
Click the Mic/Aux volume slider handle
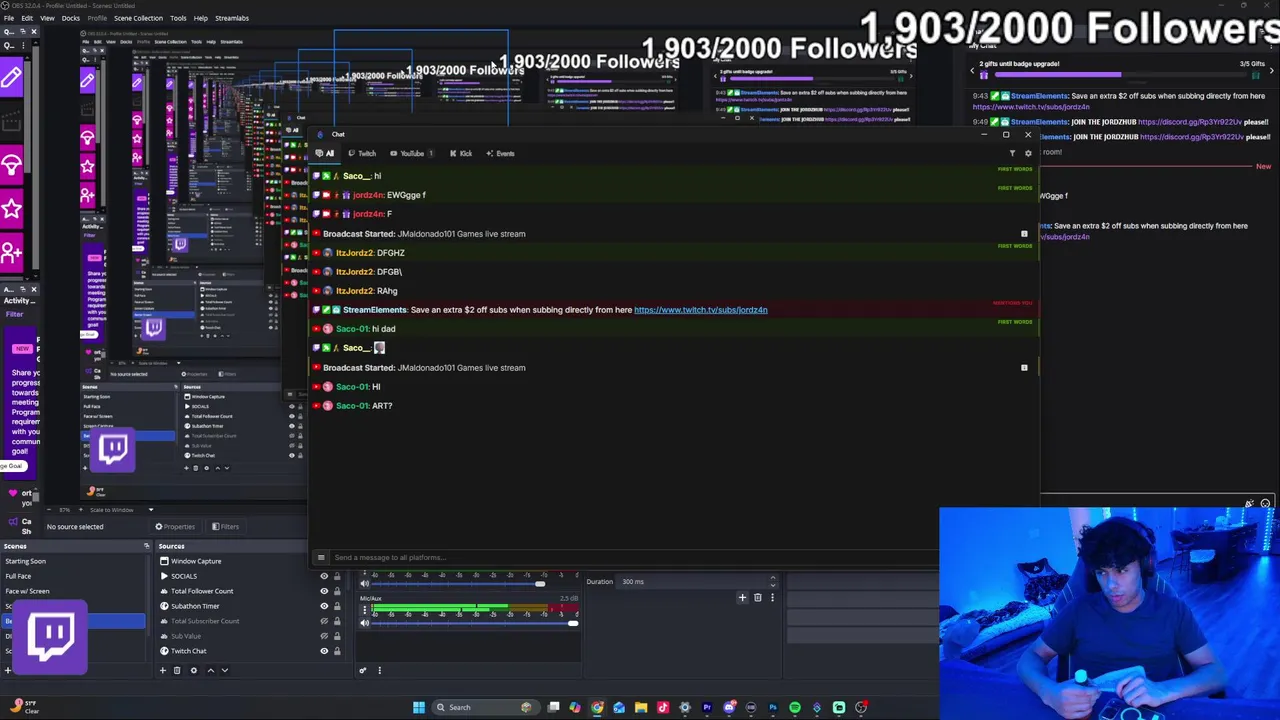[573, 623]
